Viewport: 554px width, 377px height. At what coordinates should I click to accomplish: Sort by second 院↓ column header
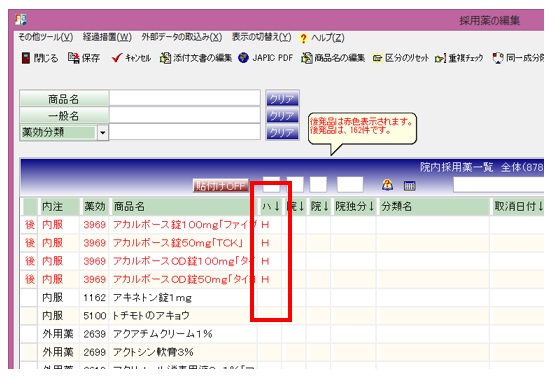319,207
